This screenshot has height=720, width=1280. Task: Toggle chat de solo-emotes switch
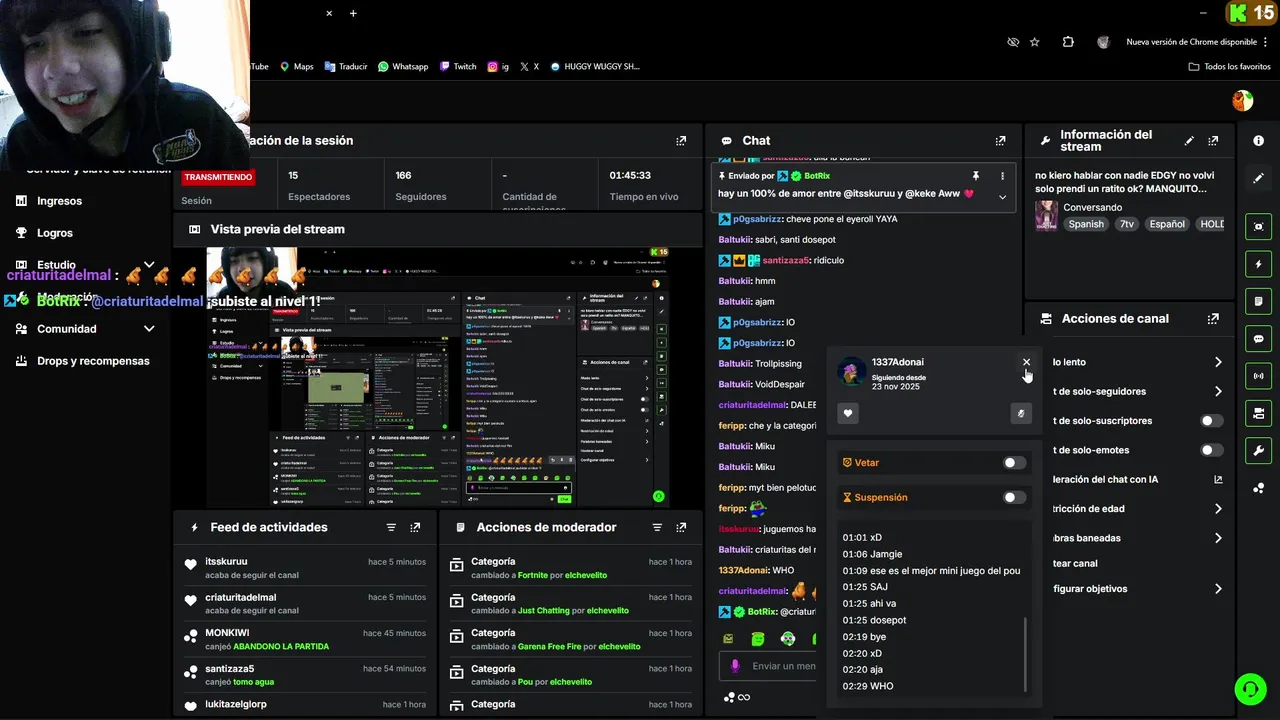[1212, 450]
